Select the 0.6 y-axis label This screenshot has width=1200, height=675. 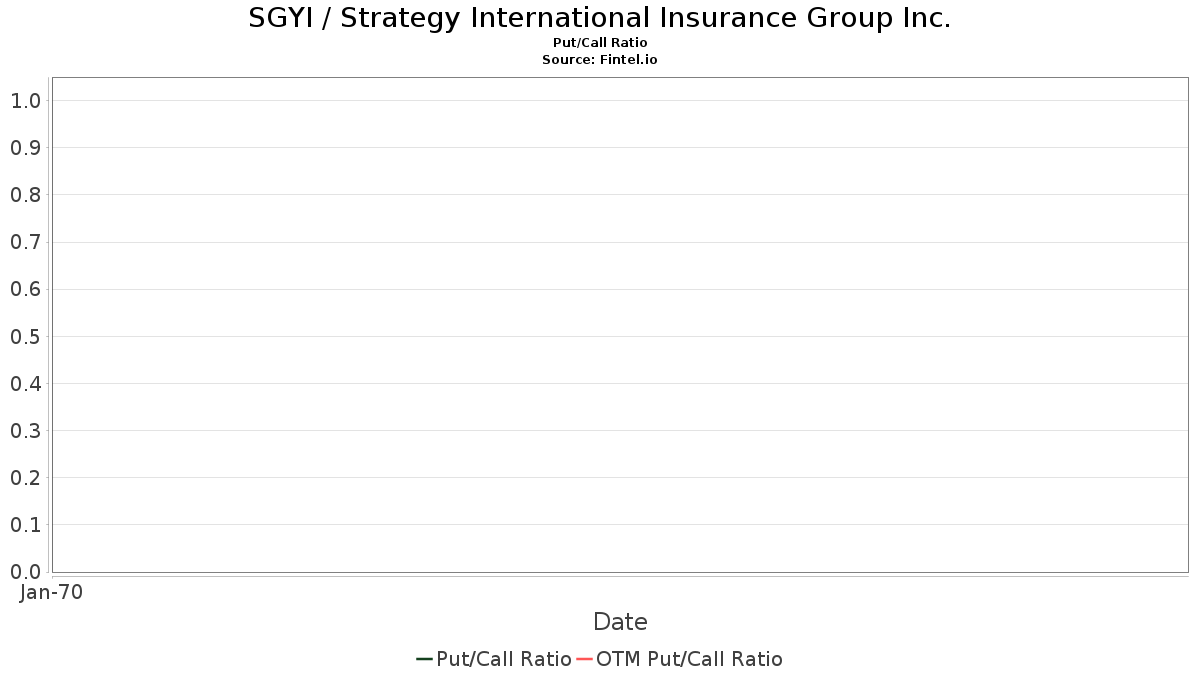click(25, 289)
